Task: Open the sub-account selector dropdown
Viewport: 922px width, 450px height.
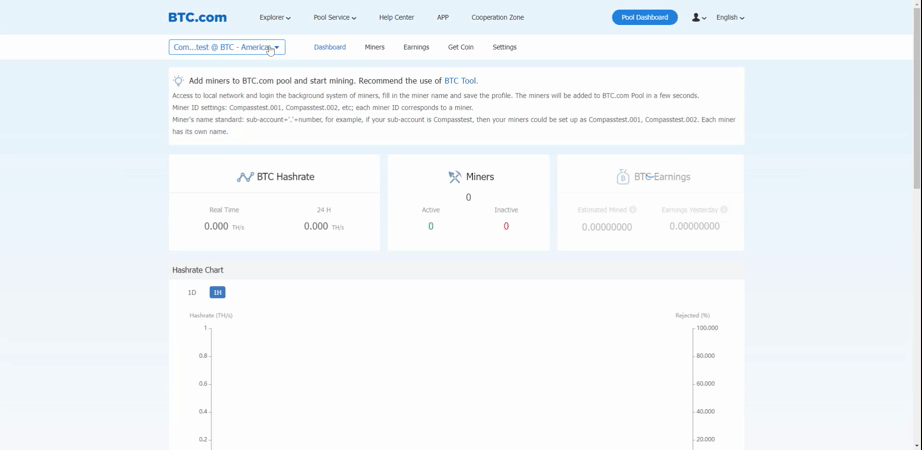Action: pyautogui.click(x=227, y=47)
